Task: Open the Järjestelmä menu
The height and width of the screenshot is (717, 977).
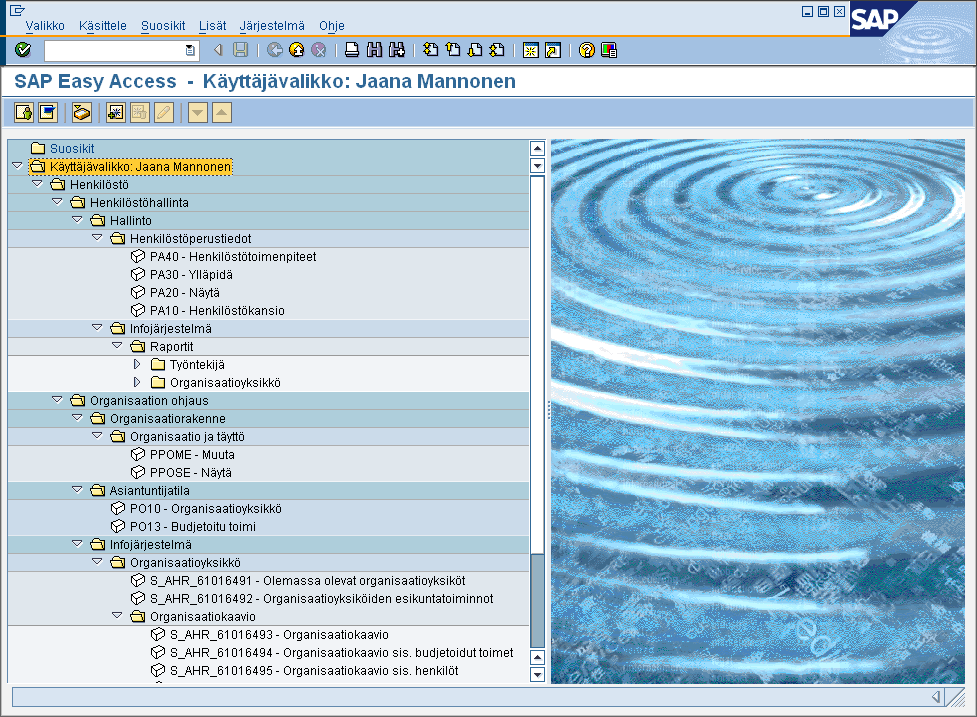Action: pos(272,26)
